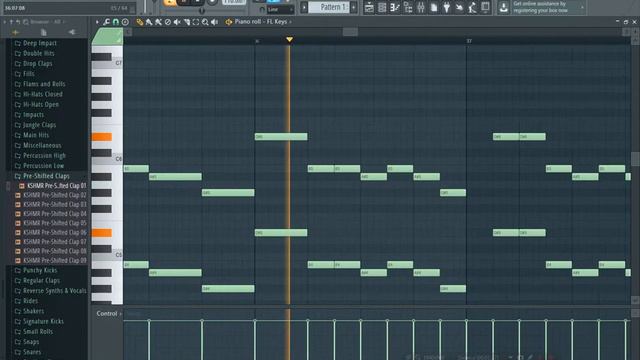Switch browser to the plugin database star tab
Viewport: 640px width, 360px height.
point(16,32)
